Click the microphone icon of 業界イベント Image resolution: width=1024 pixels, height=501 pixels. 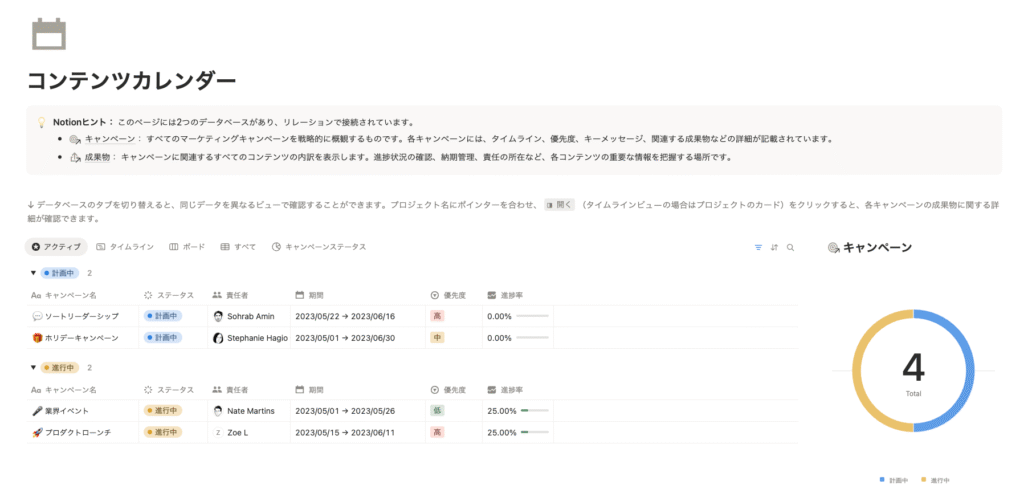37,411
